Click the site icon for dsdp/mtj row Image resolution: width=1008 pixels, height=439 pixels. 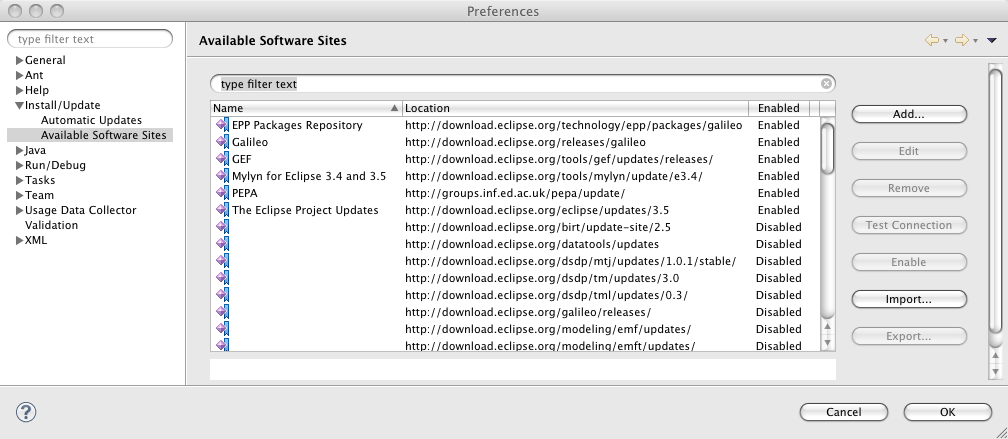(x=222, y=261)
